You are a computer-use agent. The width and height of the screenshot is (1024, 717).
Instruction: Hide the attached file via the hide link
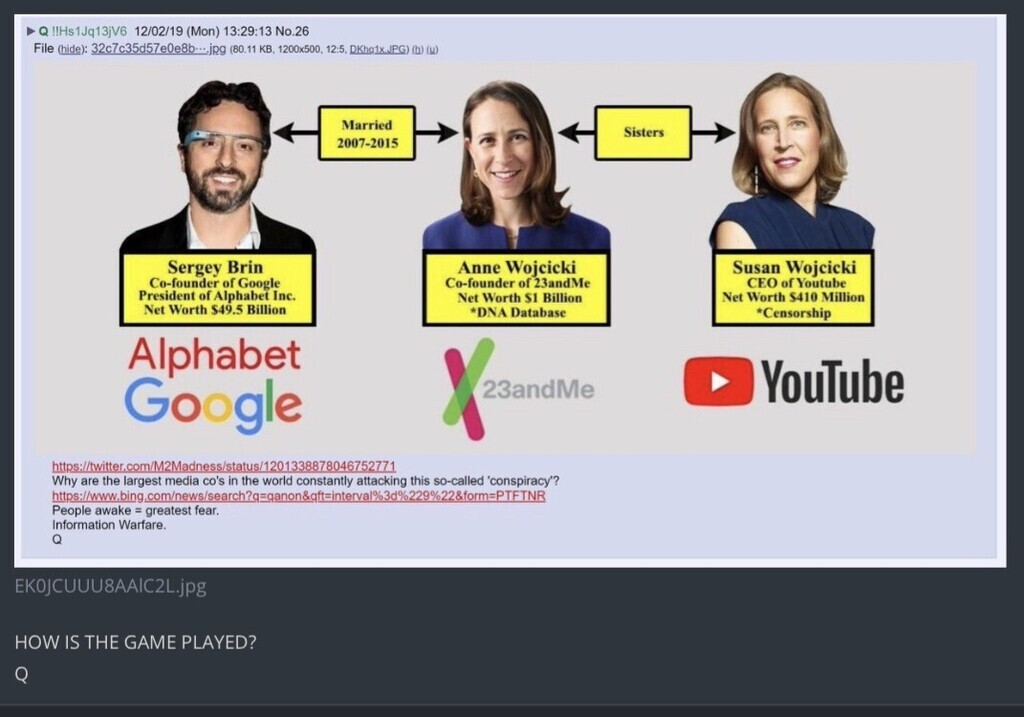71,49
